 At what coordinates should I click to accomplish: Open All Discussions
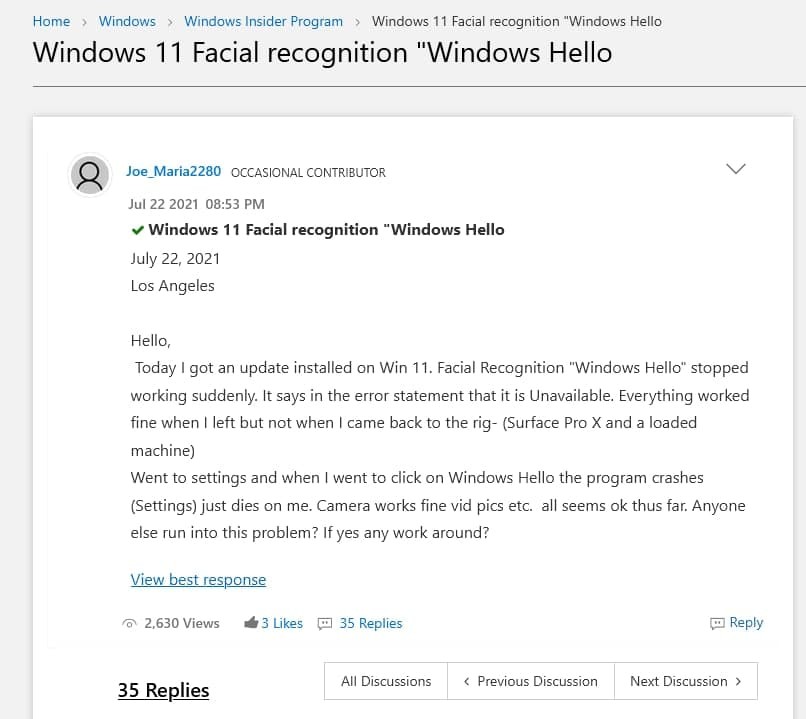(386, 681)
